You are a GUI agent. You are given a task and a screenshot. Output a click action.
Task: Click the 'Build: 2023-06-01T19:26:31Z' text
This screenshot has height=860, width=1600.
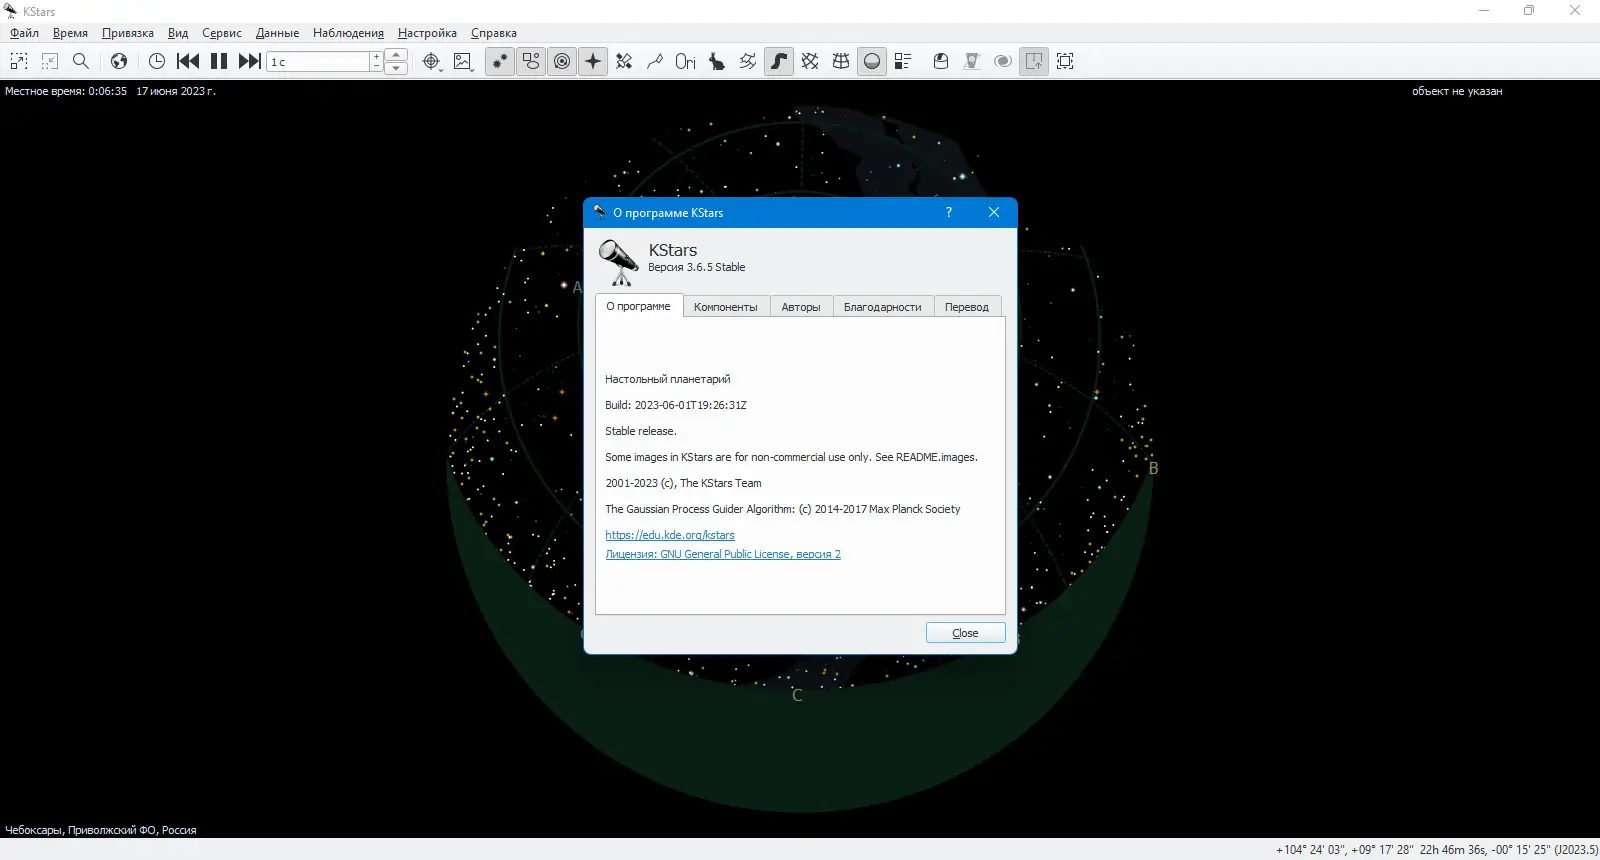[x=676, y=405]
